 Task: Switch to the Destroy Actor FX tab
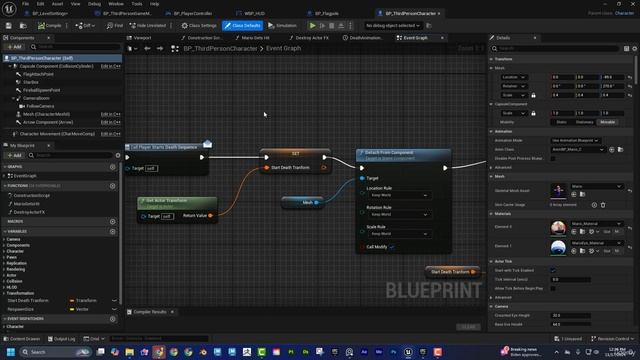click(x=312, y=38)
